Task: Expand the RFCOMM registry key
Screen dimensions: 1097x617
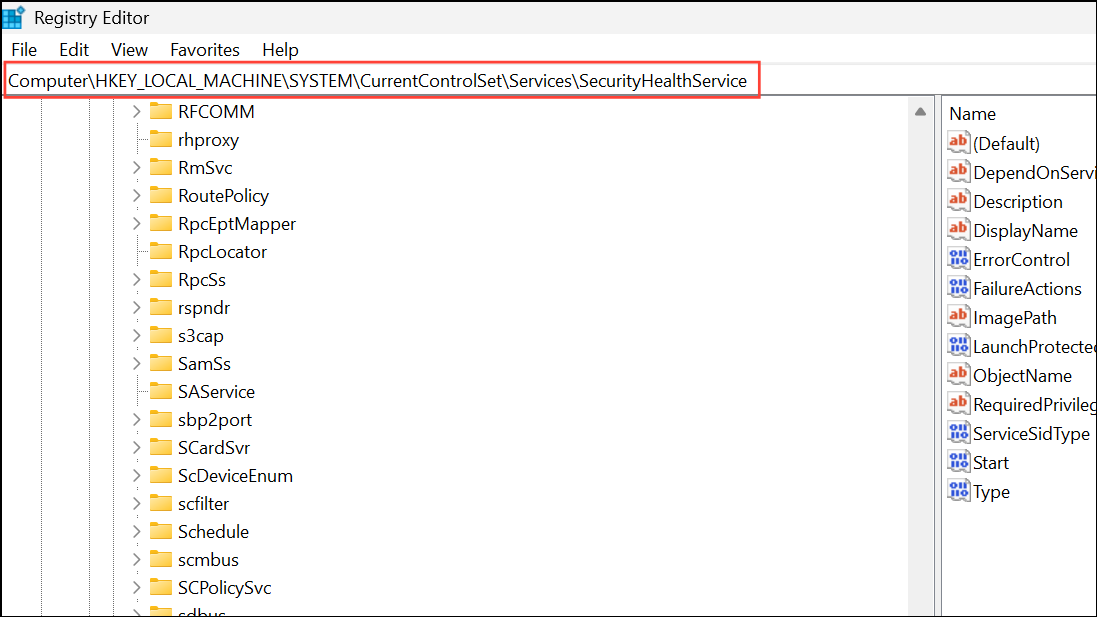Action: (138, 111)
